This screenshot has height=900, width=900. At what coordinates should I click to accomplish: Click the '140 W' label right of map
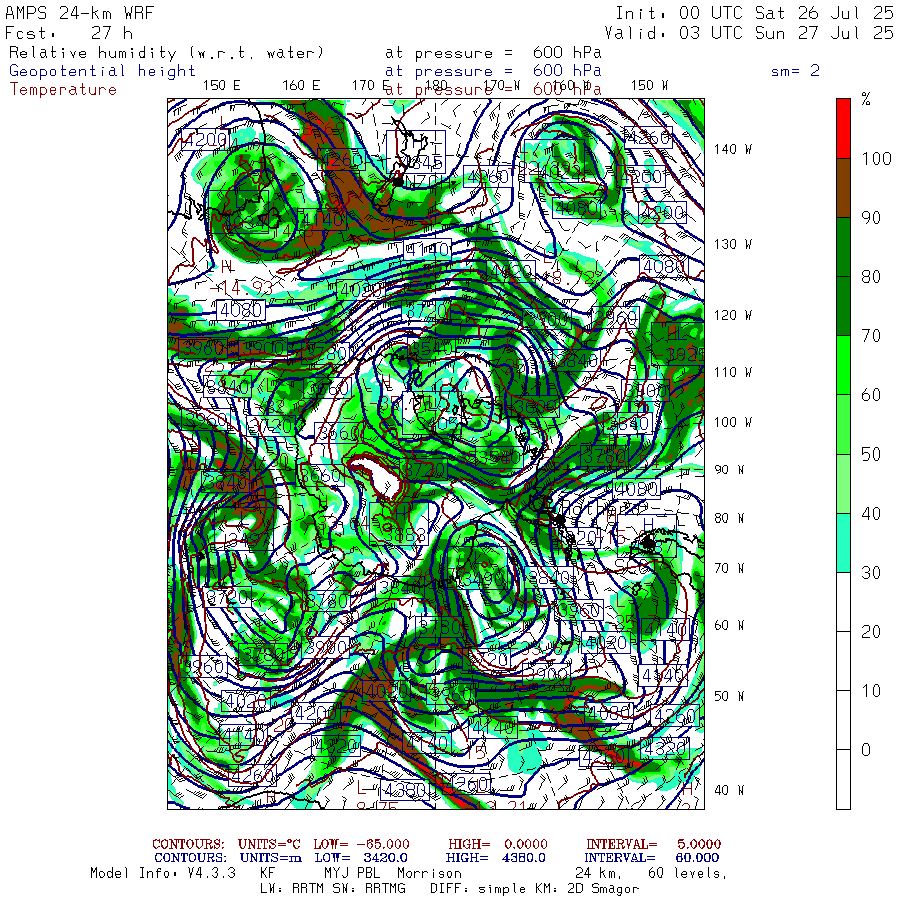pyautogui.click(x=732, y=149)
